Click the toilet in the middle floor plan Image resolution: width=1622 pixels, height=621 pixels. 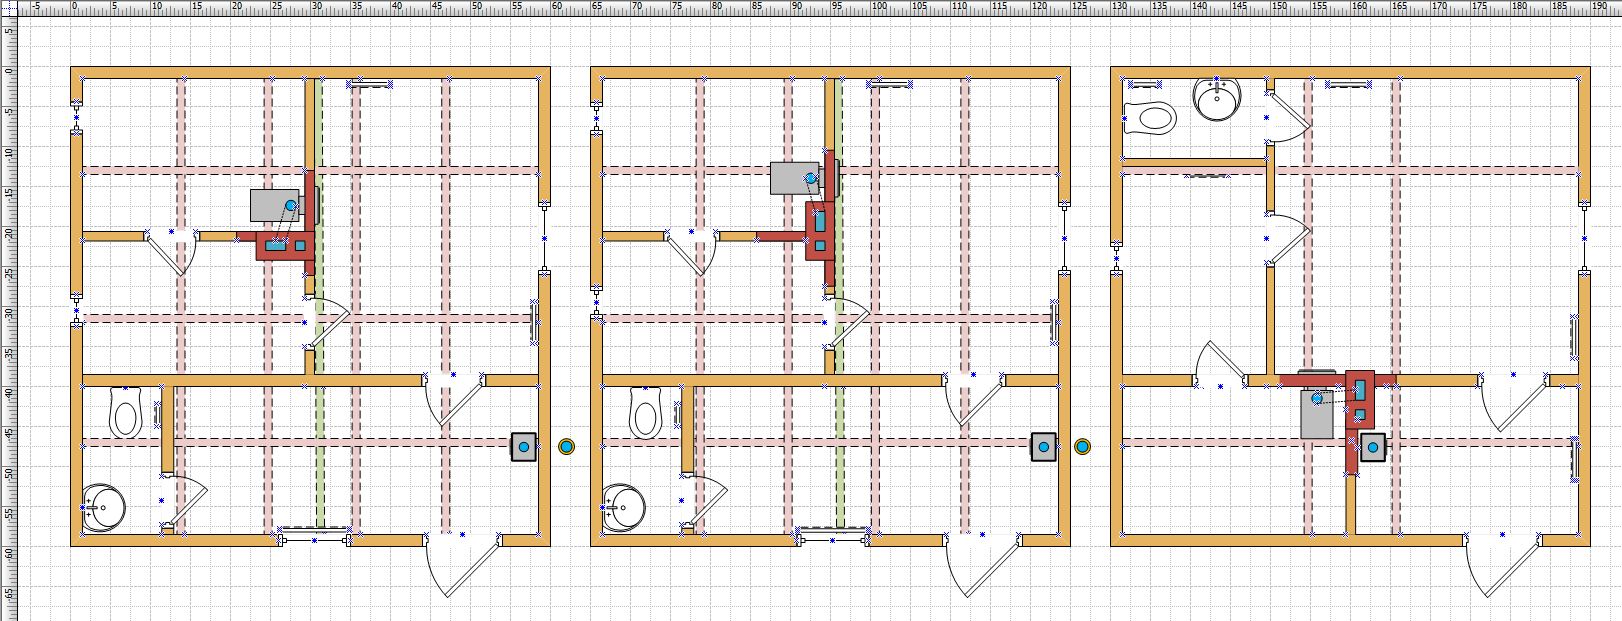coord(647,412)
